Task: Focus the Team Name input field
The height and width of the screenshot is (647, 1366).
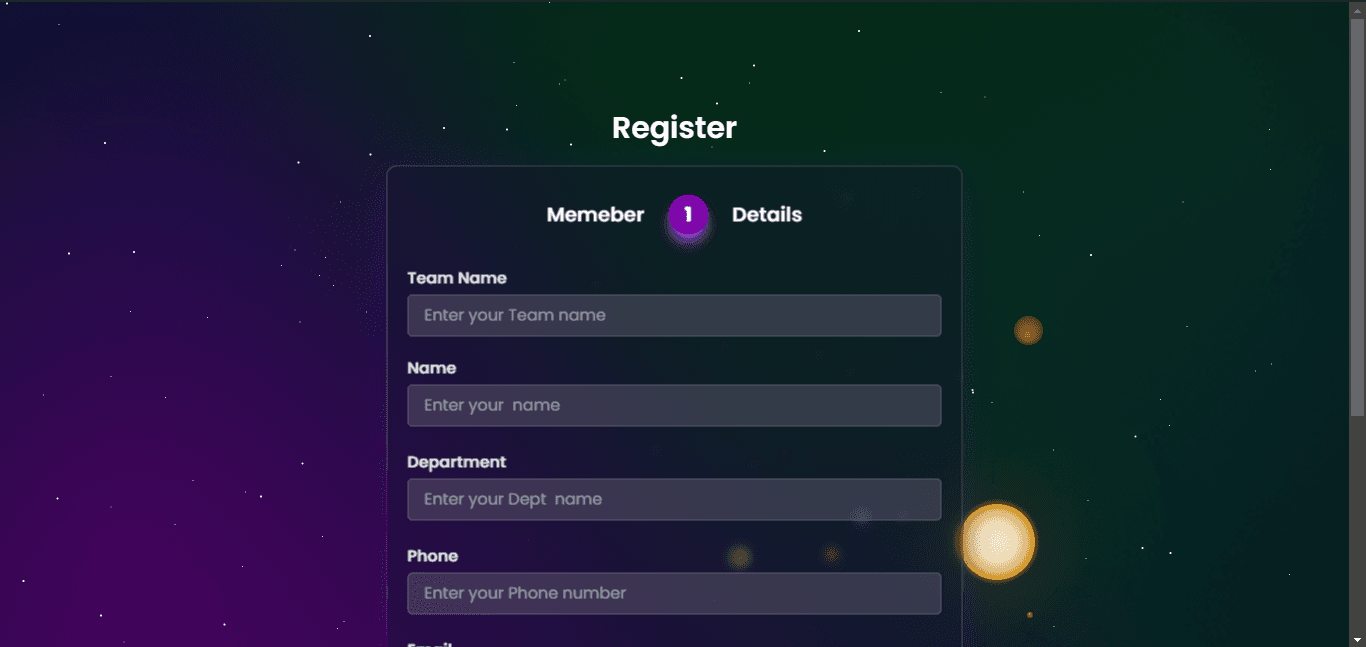Action: tap(674, 315)
